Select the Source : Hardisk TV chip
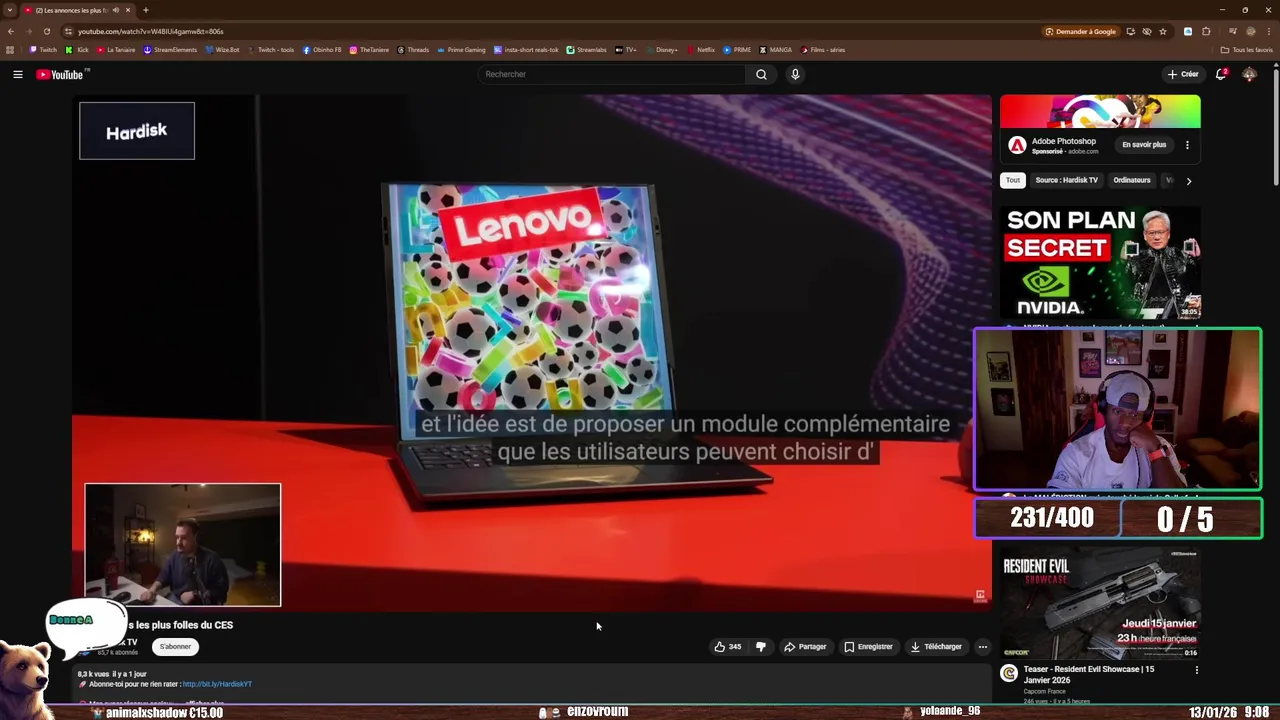 (x=1066, y=180)
